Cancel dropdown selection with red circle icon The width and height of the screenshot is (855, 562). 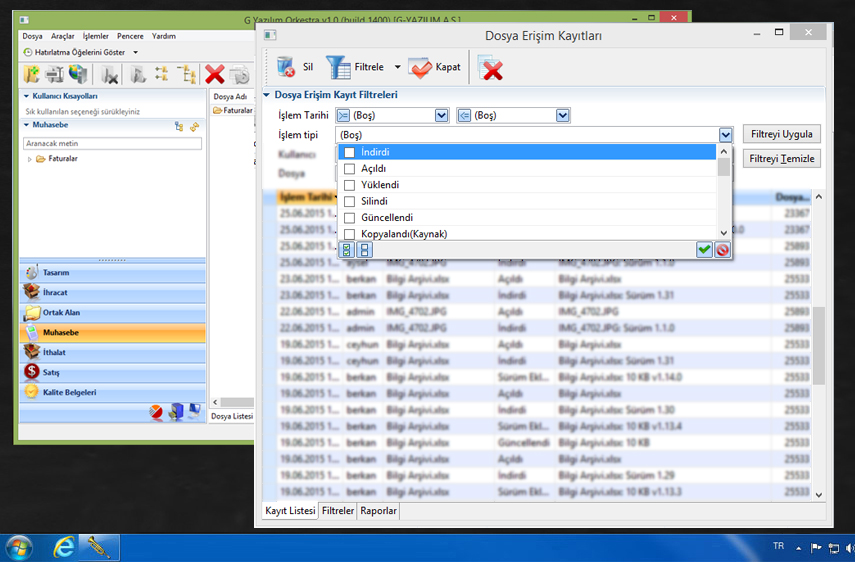point(722,250)
